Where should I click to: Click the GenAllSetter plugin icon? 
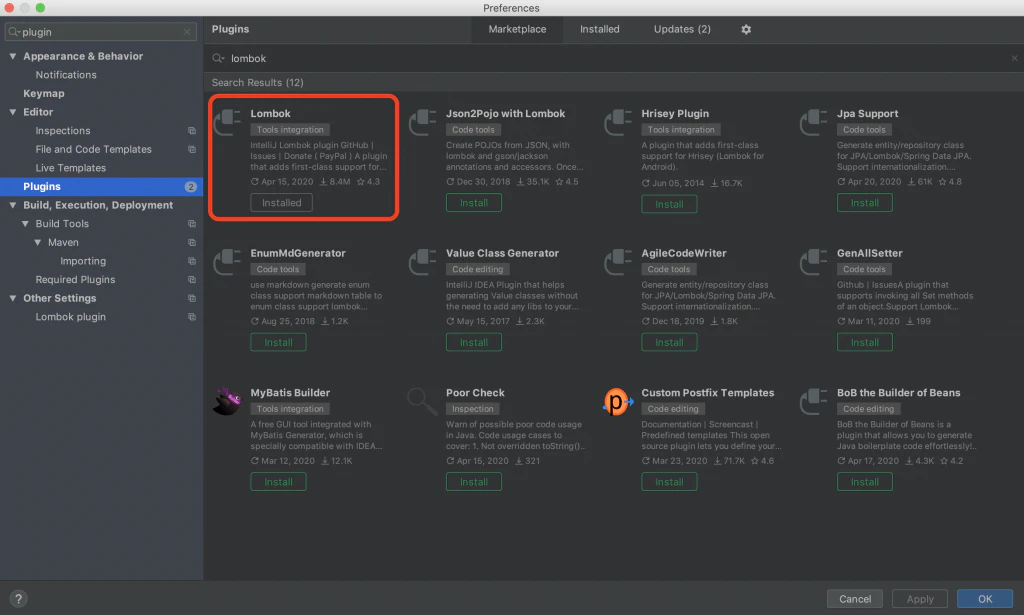(x=814, y=262)
